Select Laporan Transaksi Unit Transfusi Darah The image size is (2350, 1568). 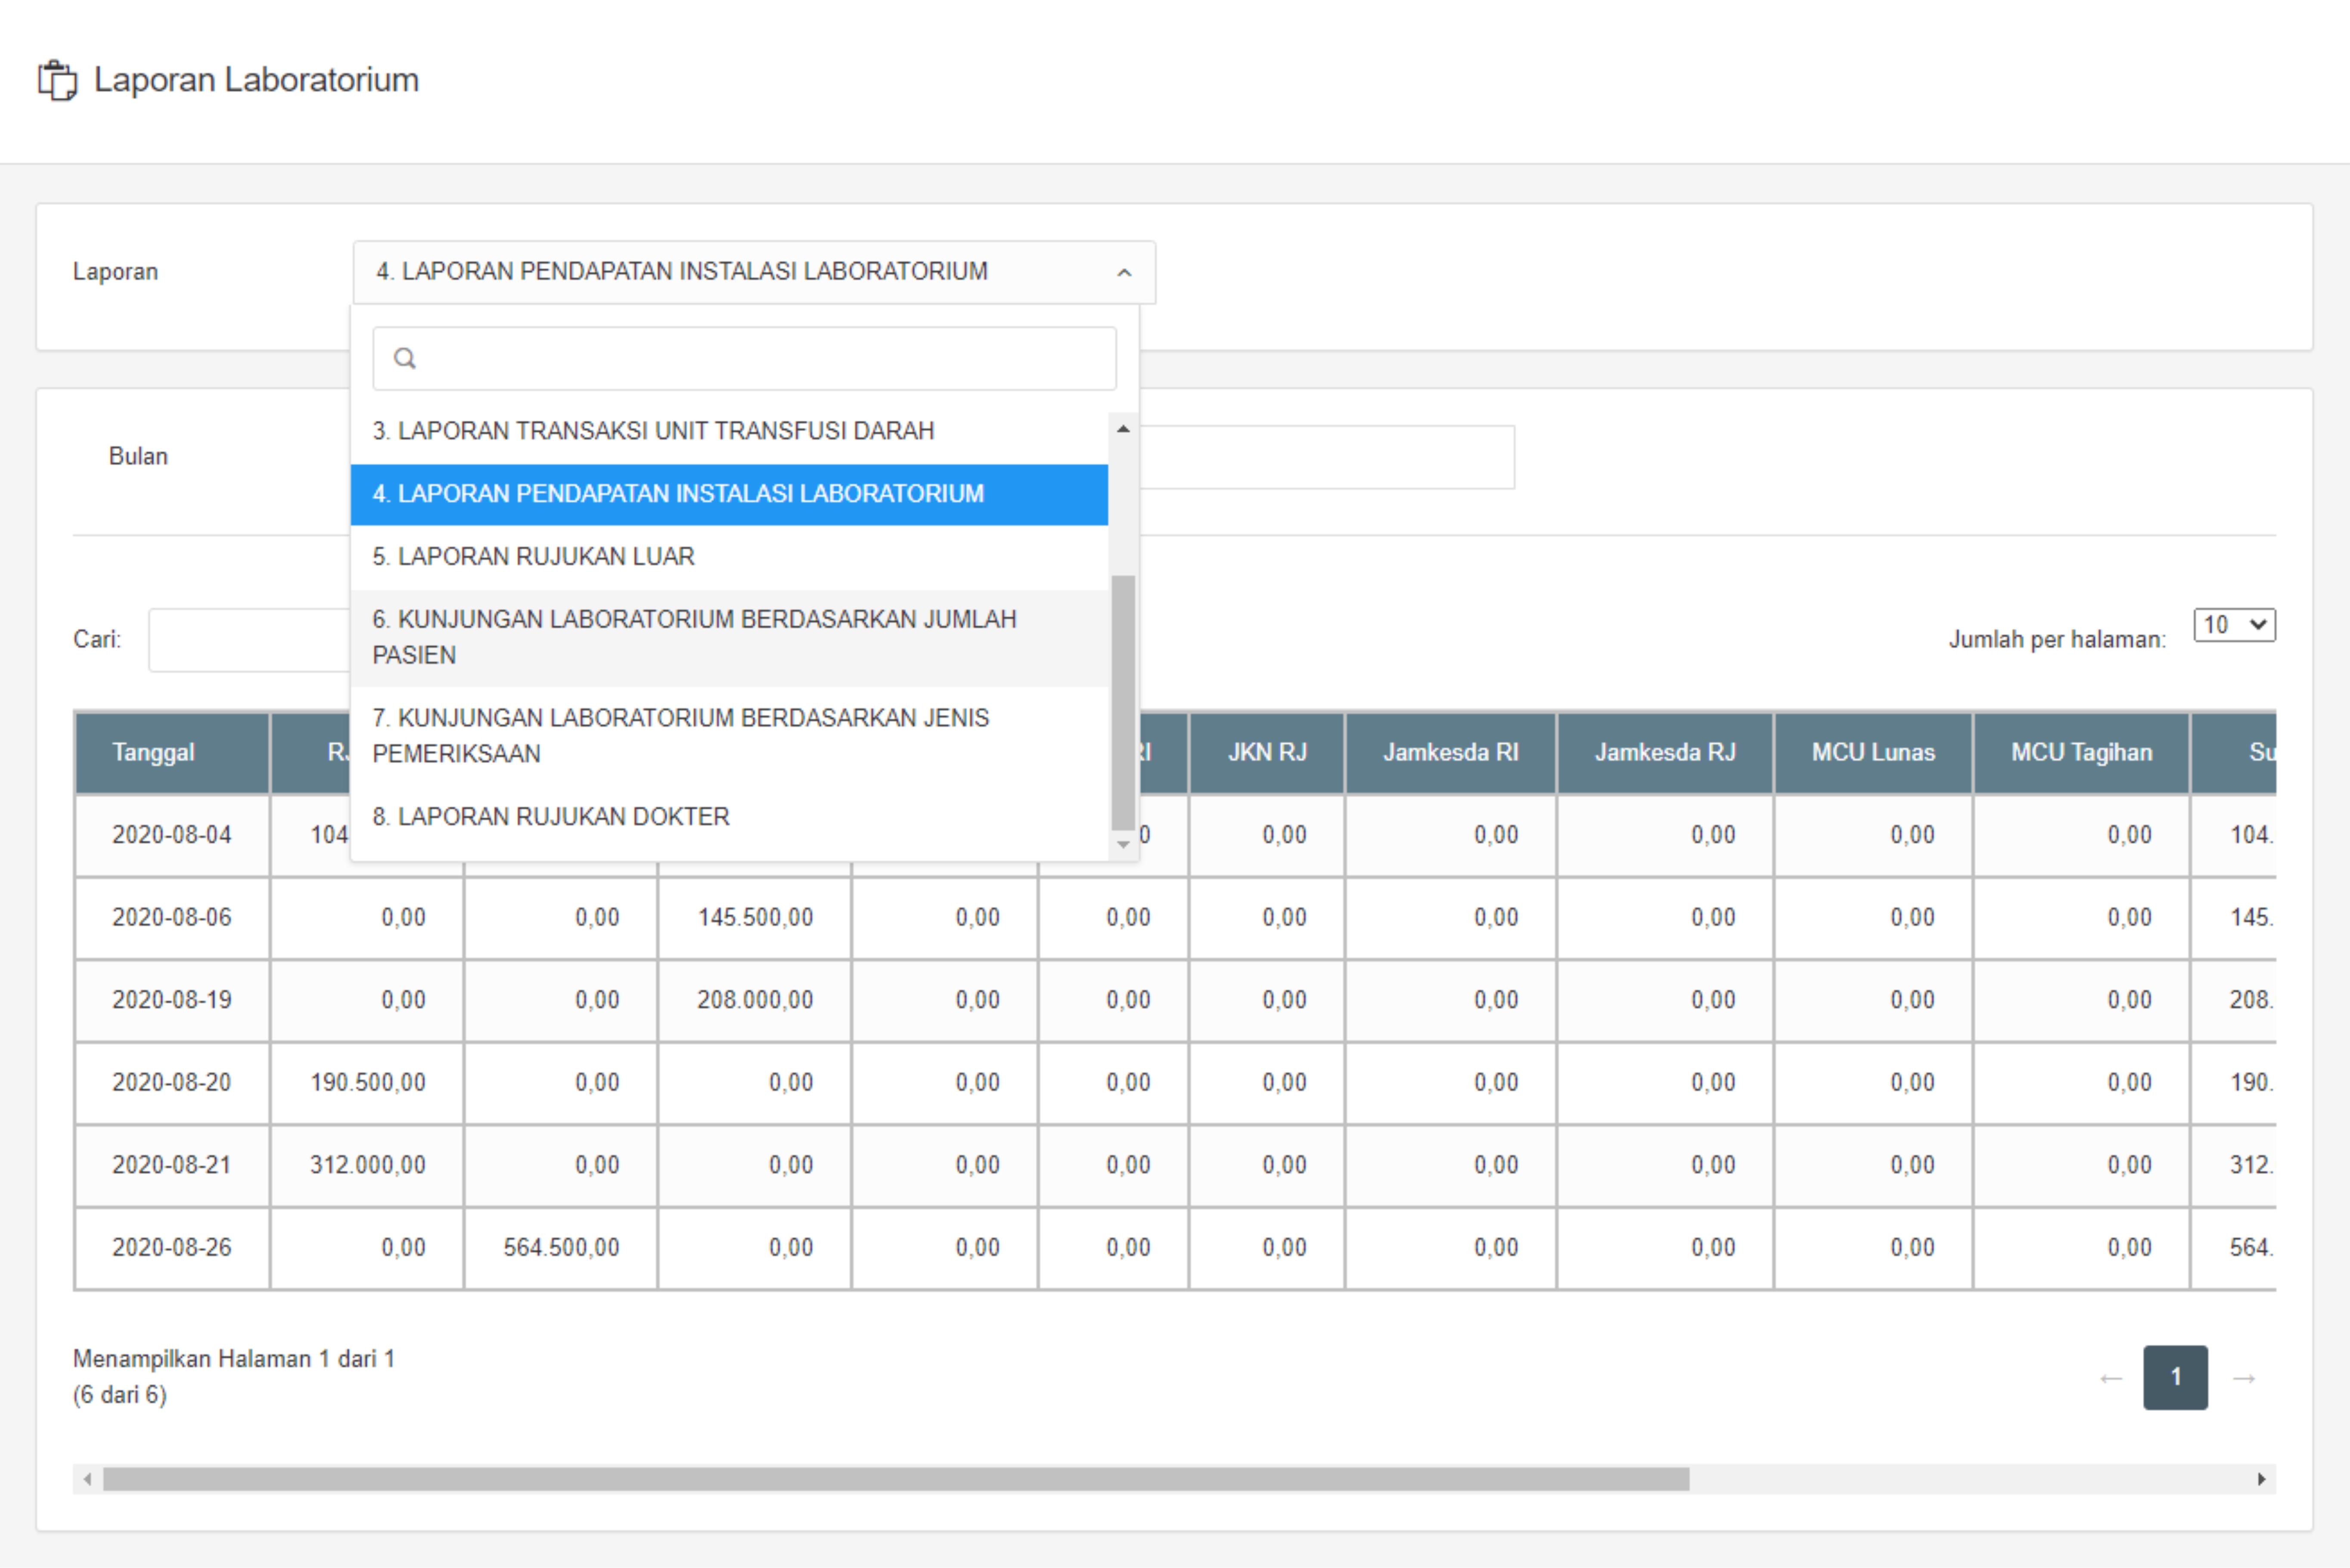tap(653, 431)
